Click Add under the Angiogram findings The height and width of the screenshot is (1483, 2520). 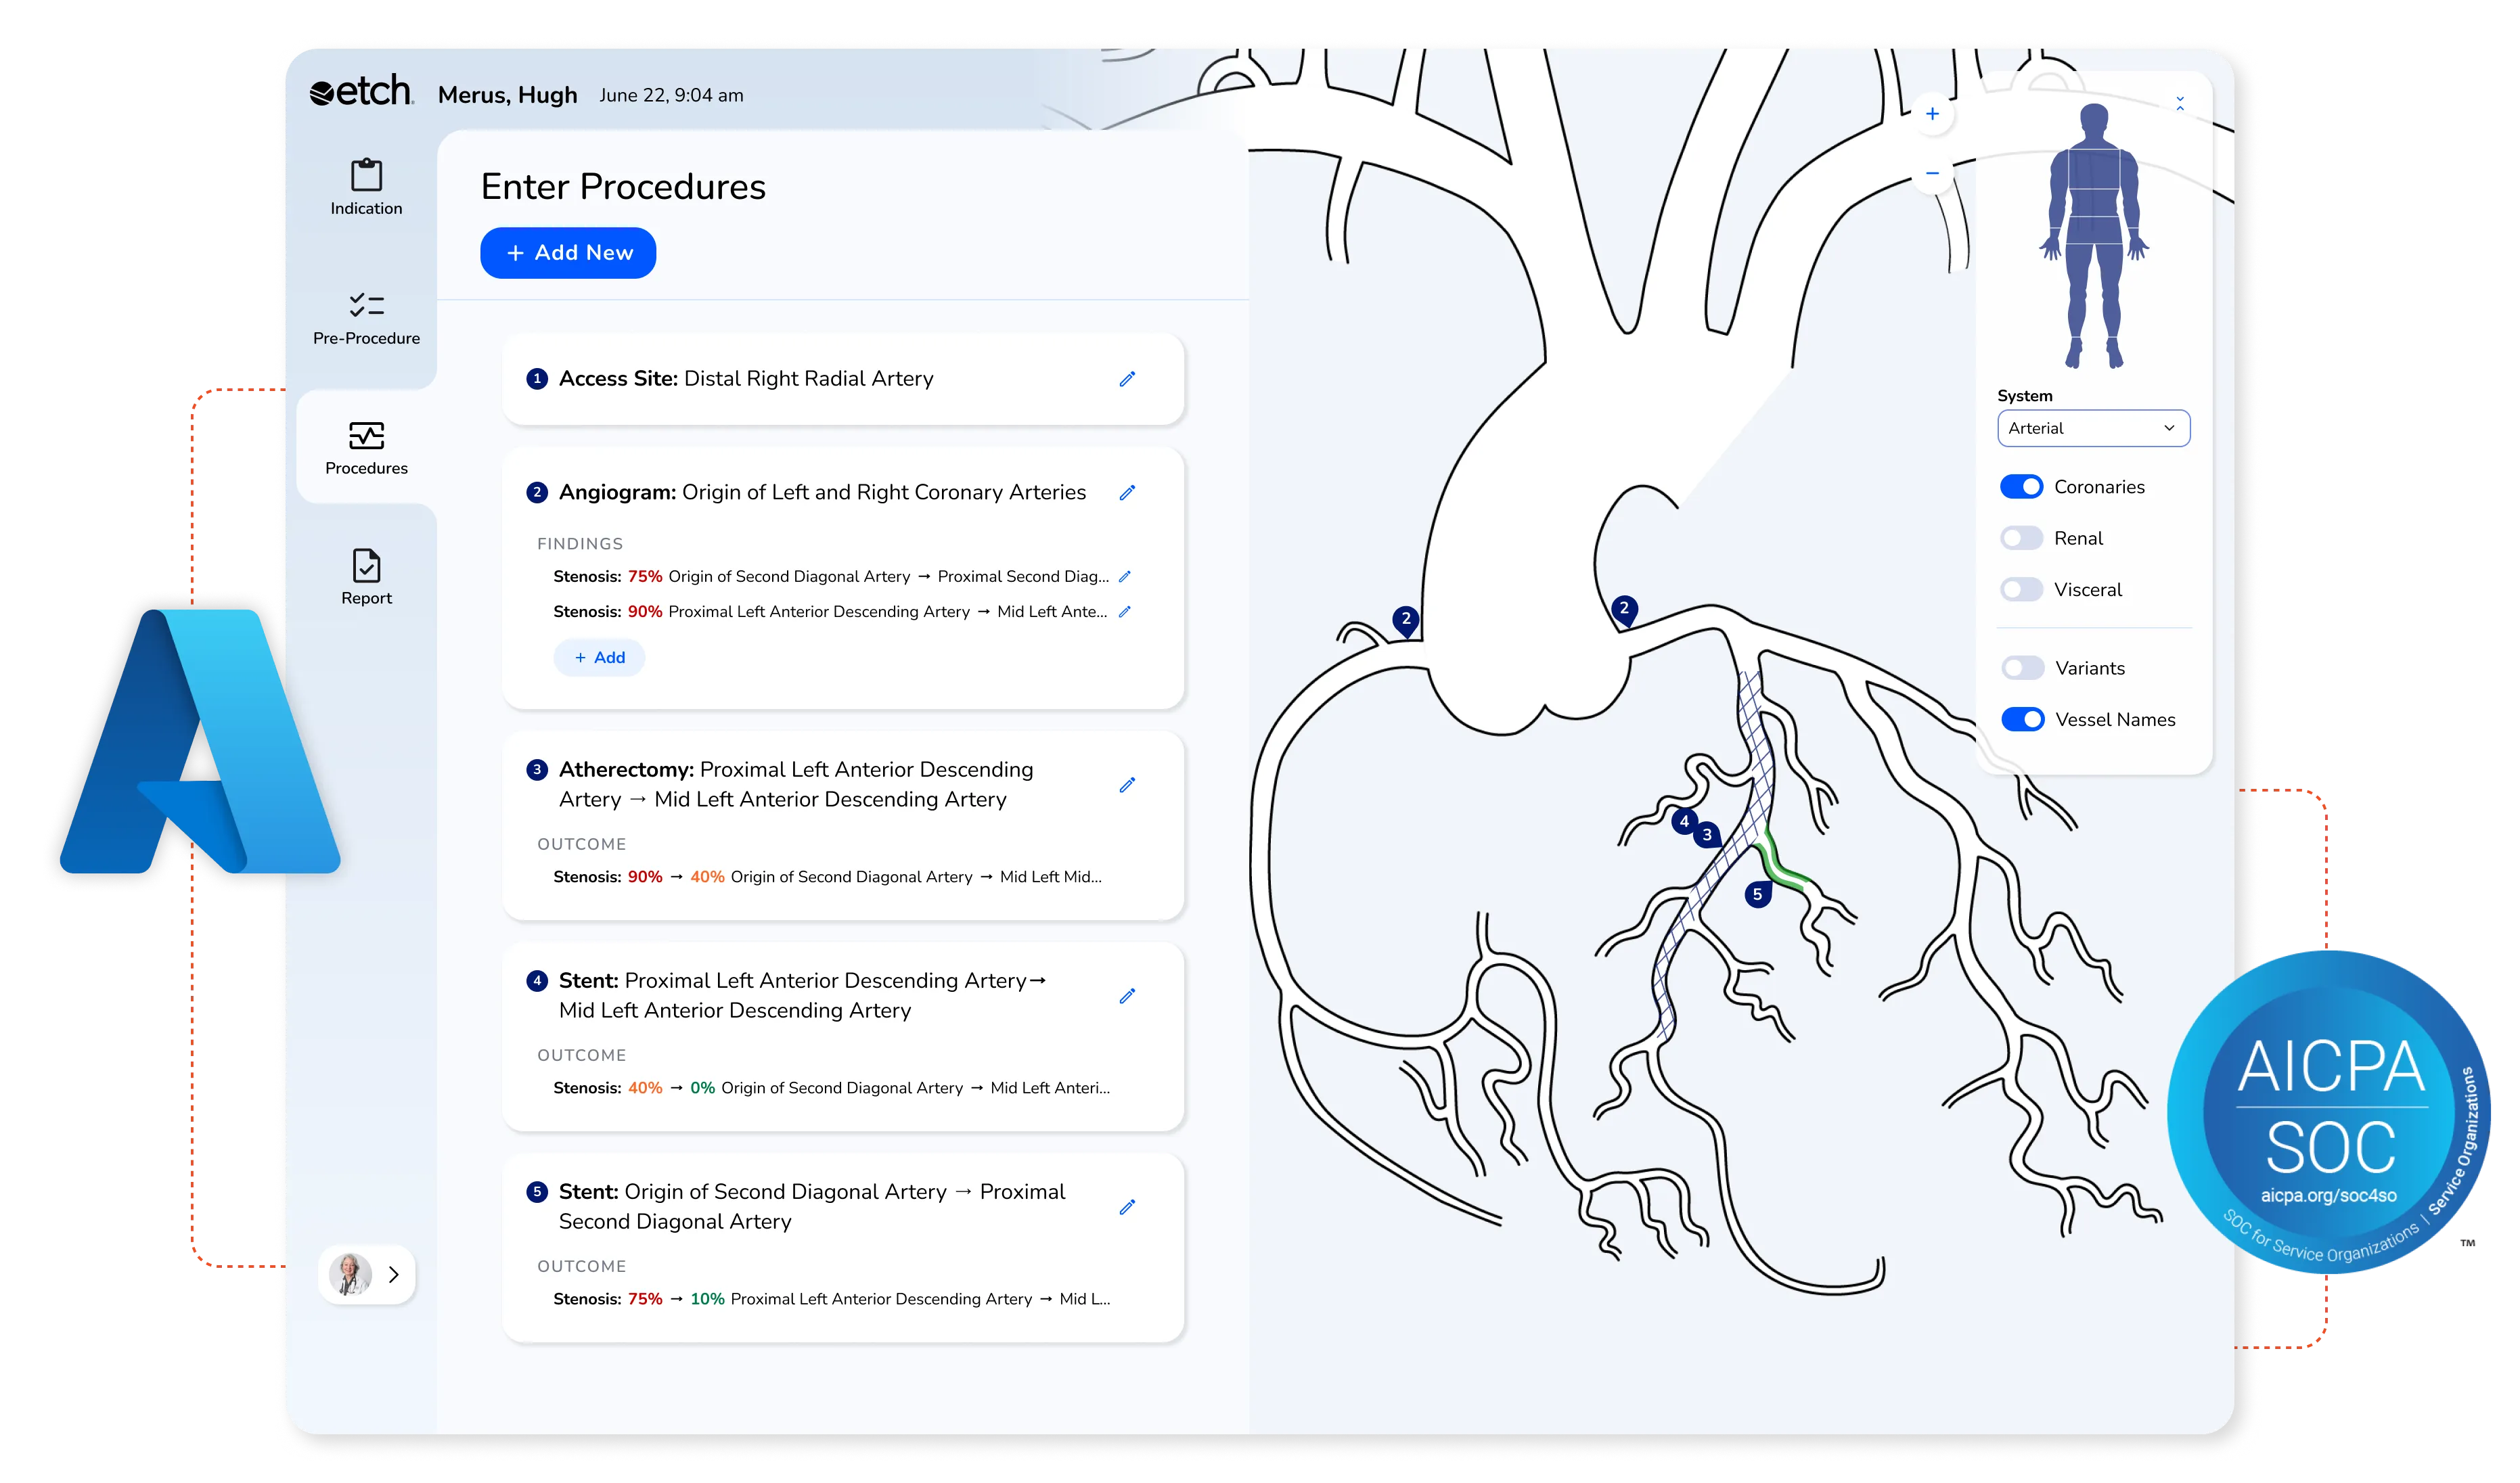pos(598,657)
